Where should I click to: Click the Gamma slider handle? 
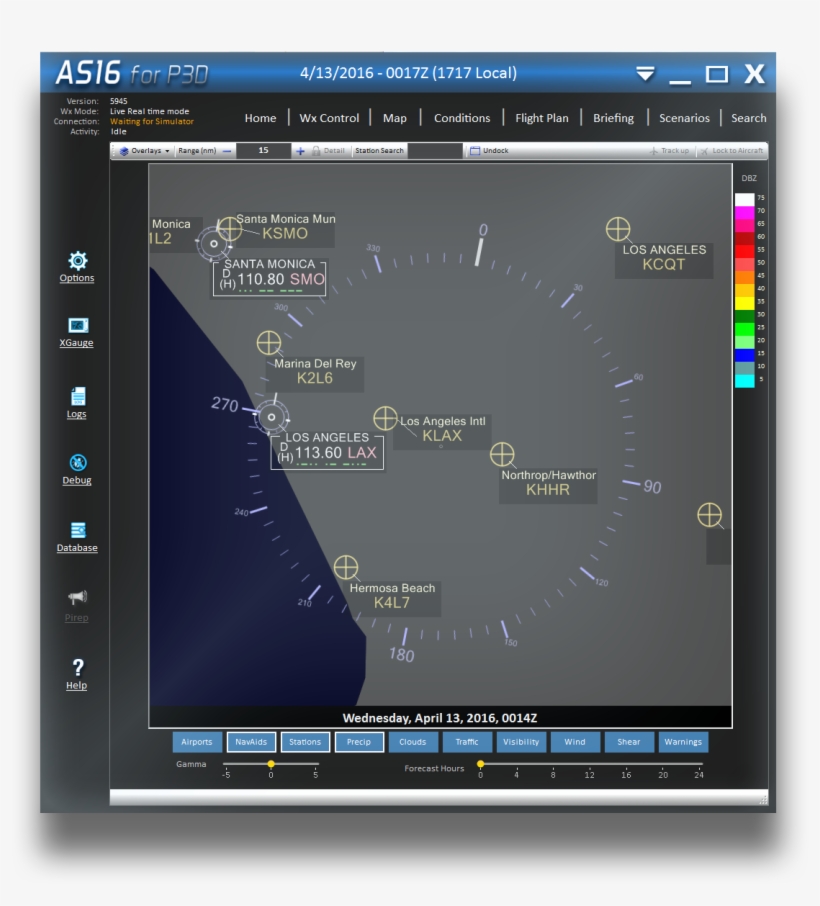(271, 764)
